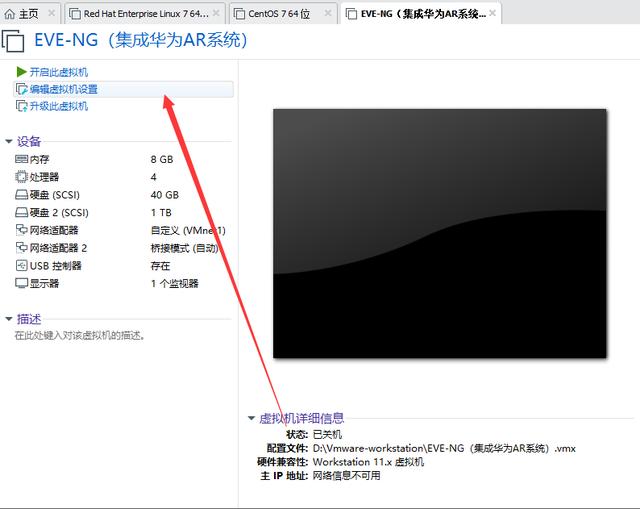Select the 网络适配器 2 network icon

[21, 248]
